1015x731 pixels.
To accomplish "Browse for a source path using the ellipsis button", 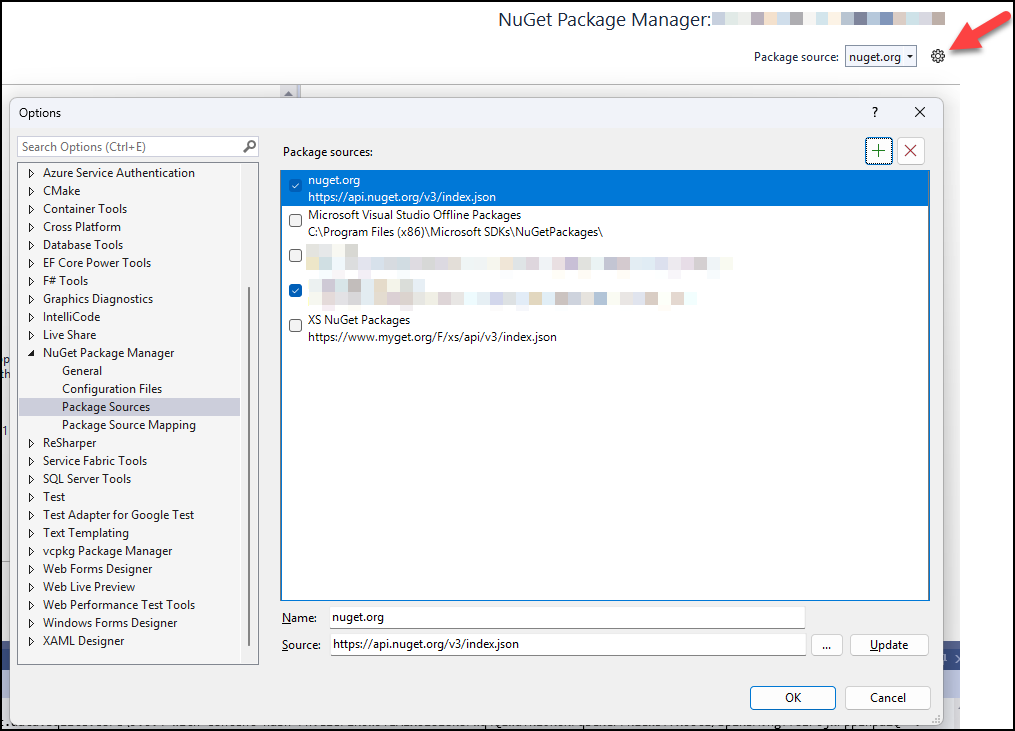I will (827, 644).
